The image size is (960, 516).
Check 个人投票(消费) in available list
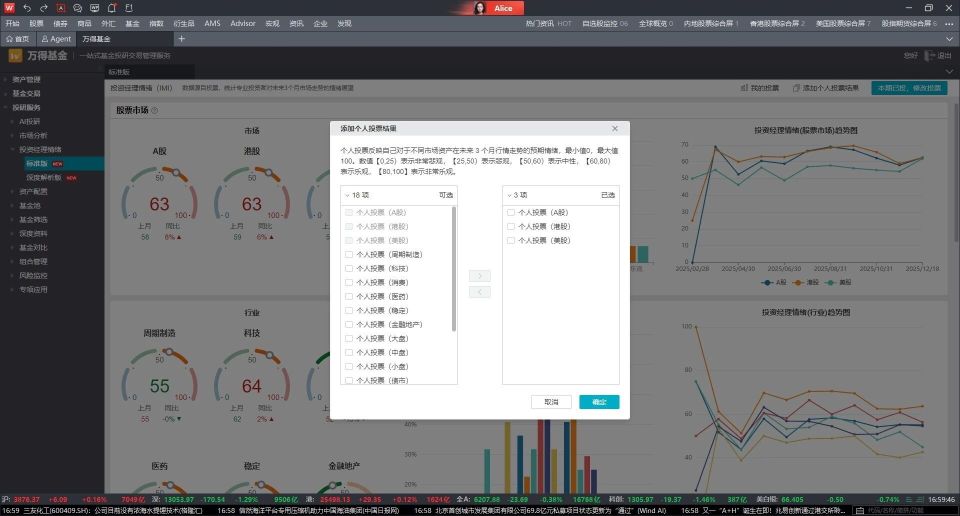(349, 283)
